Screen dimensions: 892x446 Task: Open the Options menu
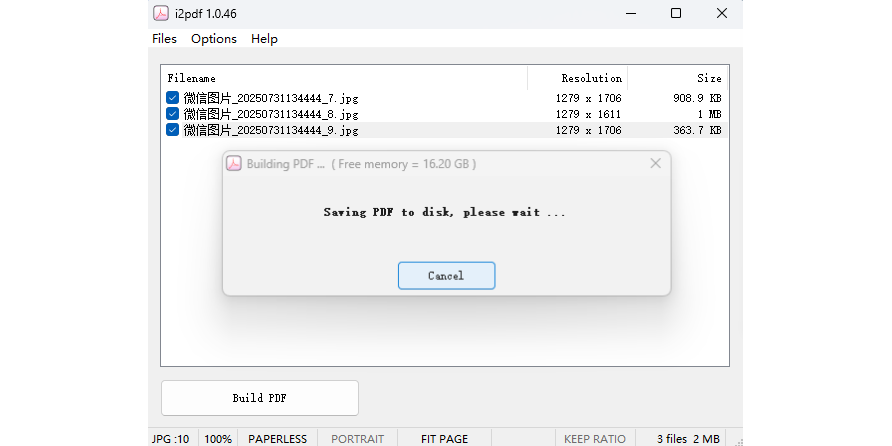[x=214, y=39]
